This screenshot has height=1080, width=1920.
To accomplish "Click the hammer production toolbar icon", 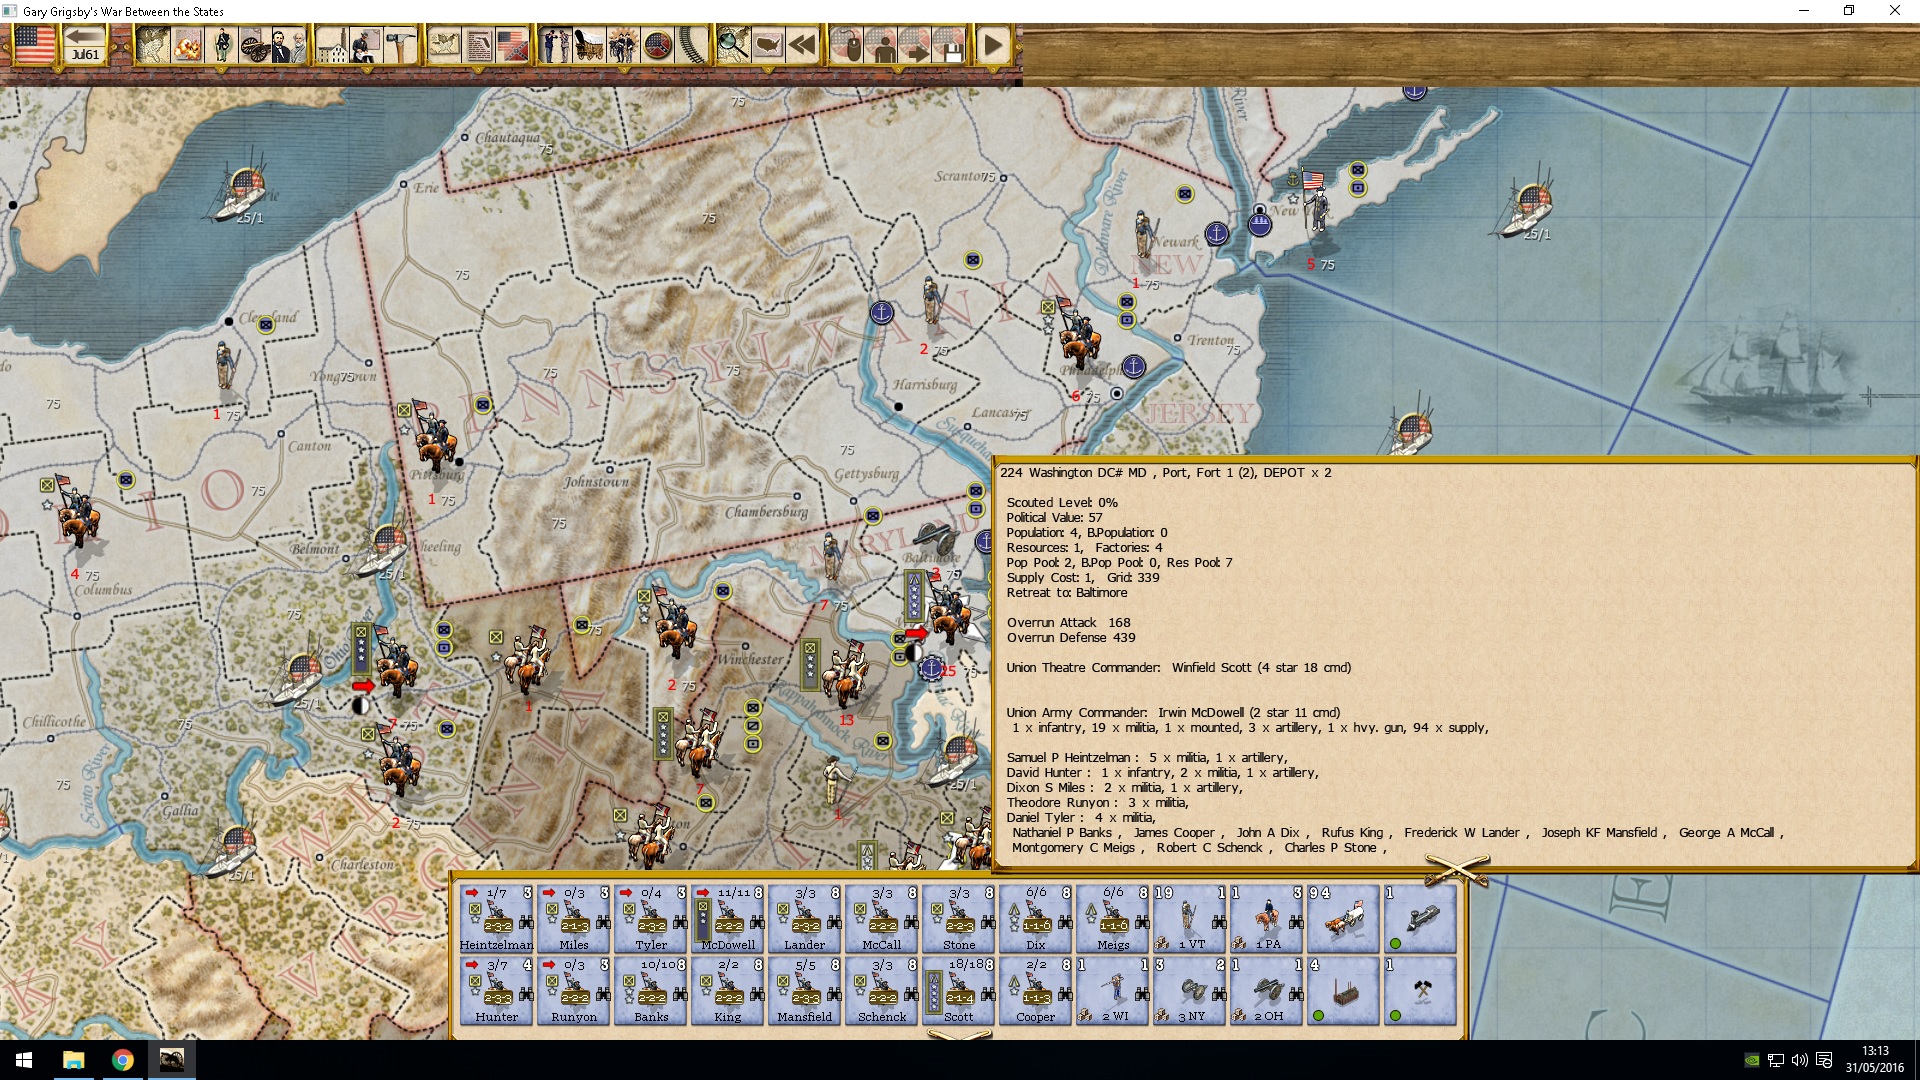I will click(x=400, y=45).
